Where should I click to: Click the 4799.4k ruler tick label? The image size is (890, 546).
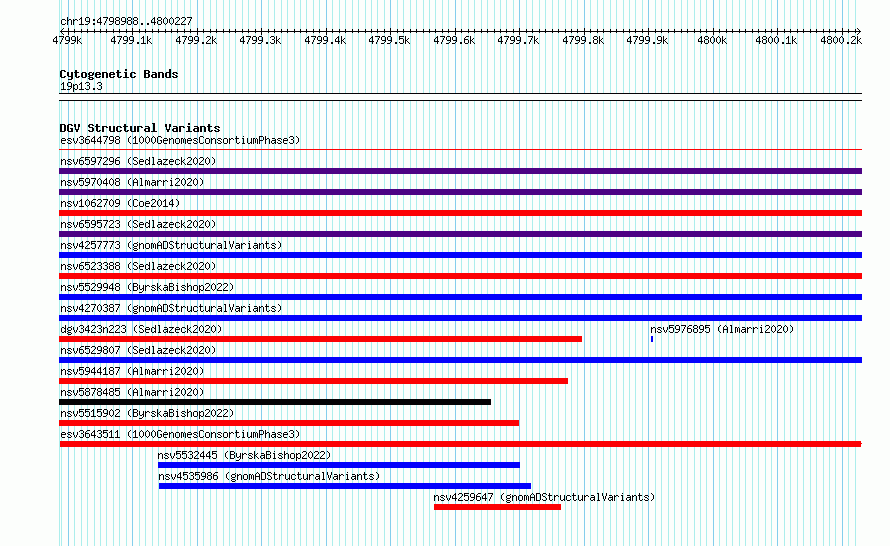pos(325,40)
